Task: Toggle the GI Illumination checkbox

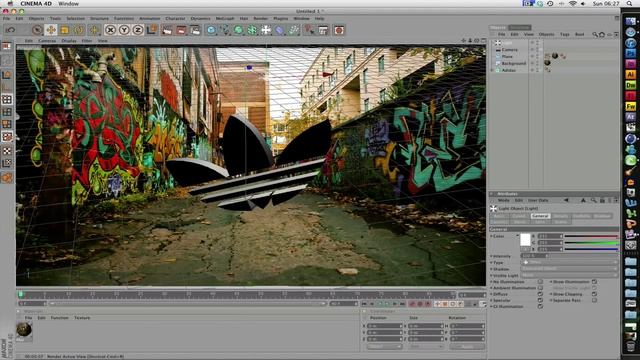Action: 540,306
